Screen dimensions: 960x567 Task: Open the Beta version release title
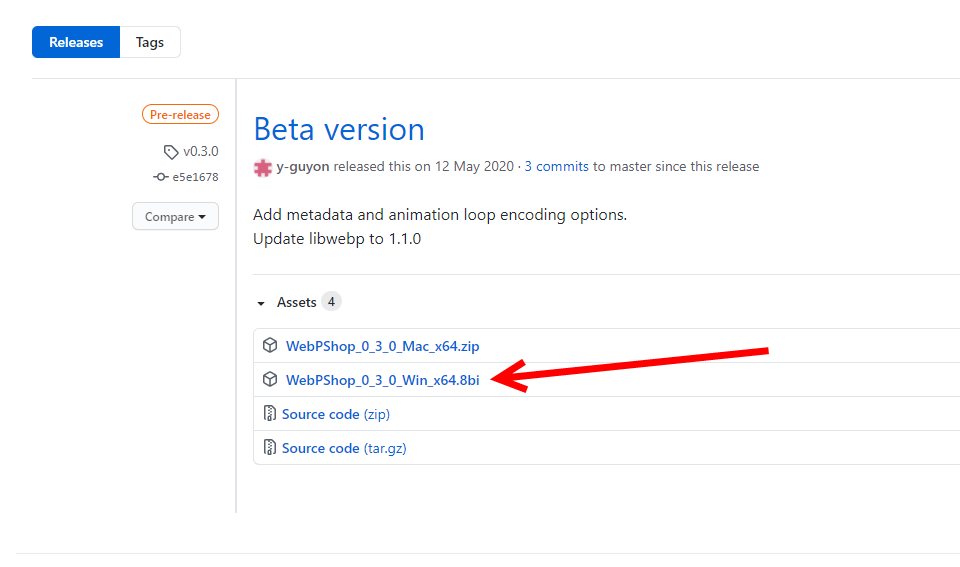(339, 129)
